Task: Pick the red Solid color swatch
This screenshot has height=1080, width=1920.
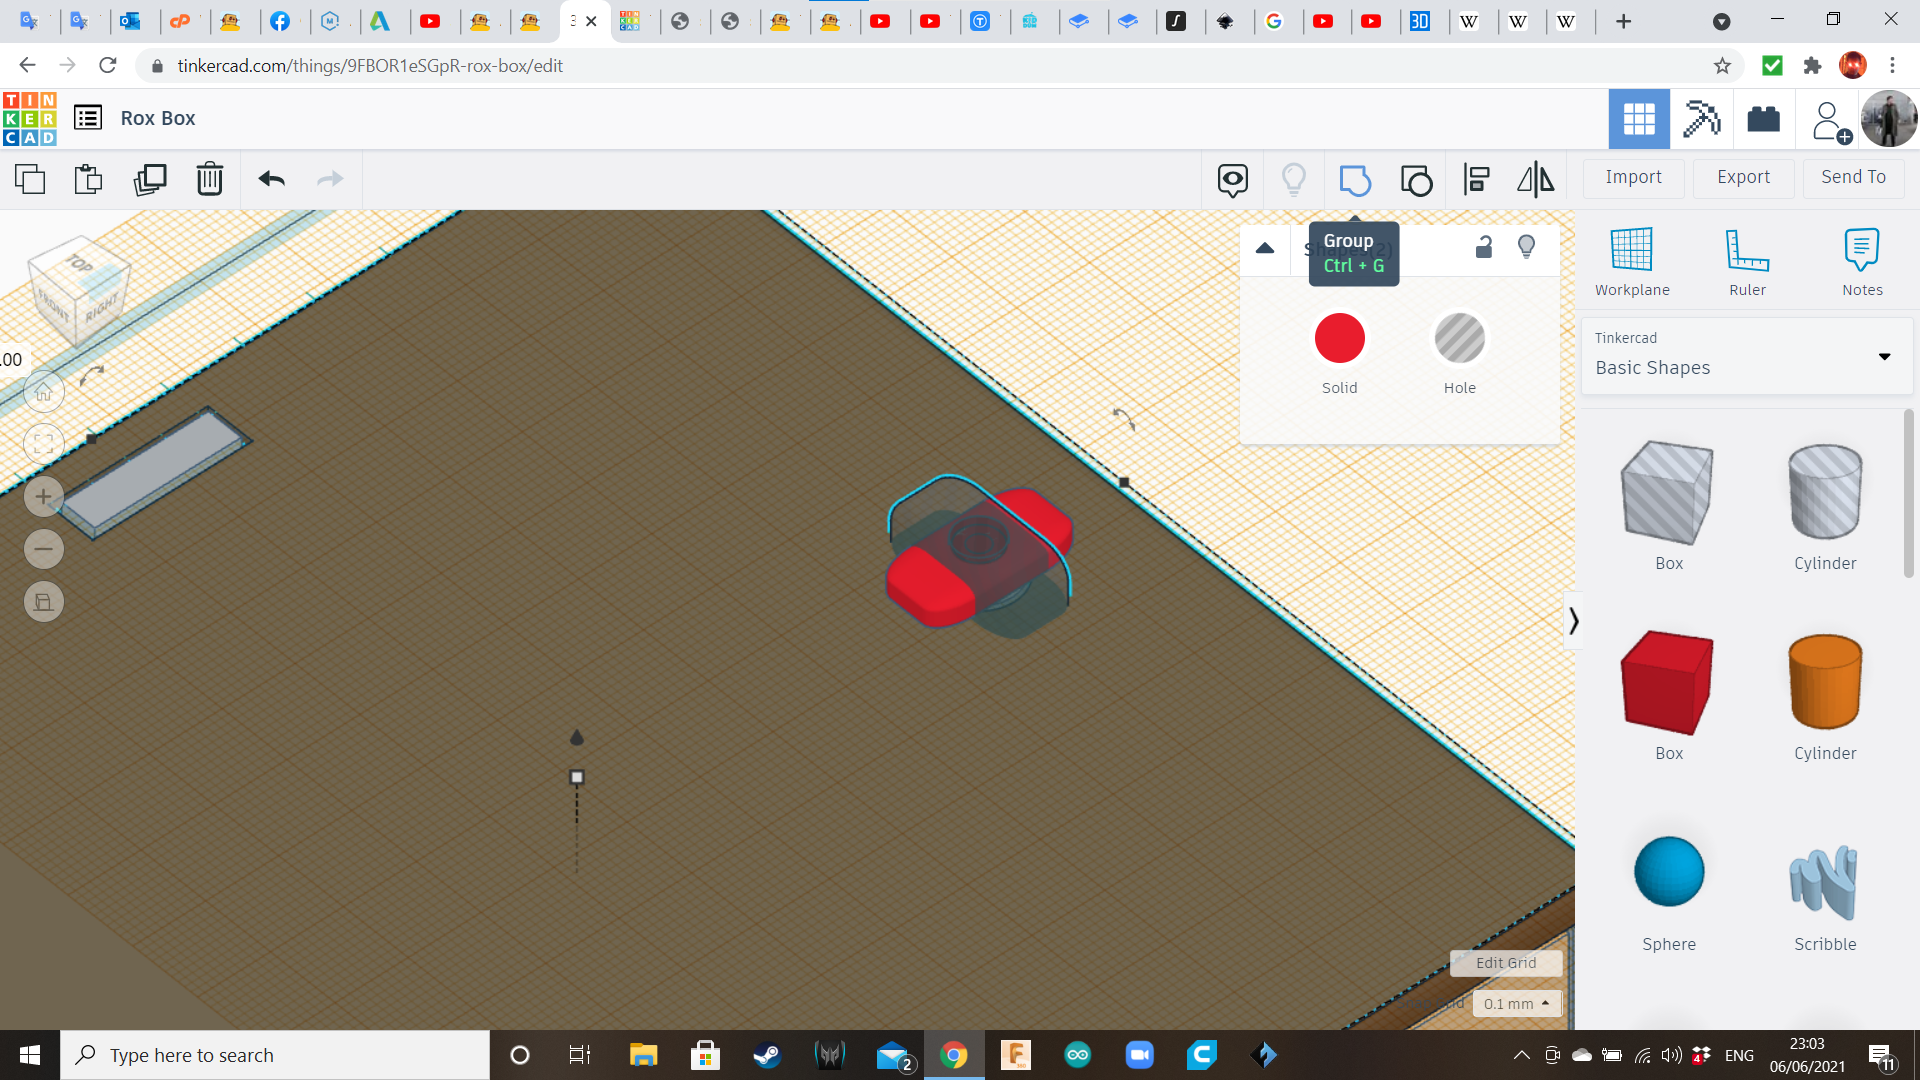Action: pos(1339,338)
